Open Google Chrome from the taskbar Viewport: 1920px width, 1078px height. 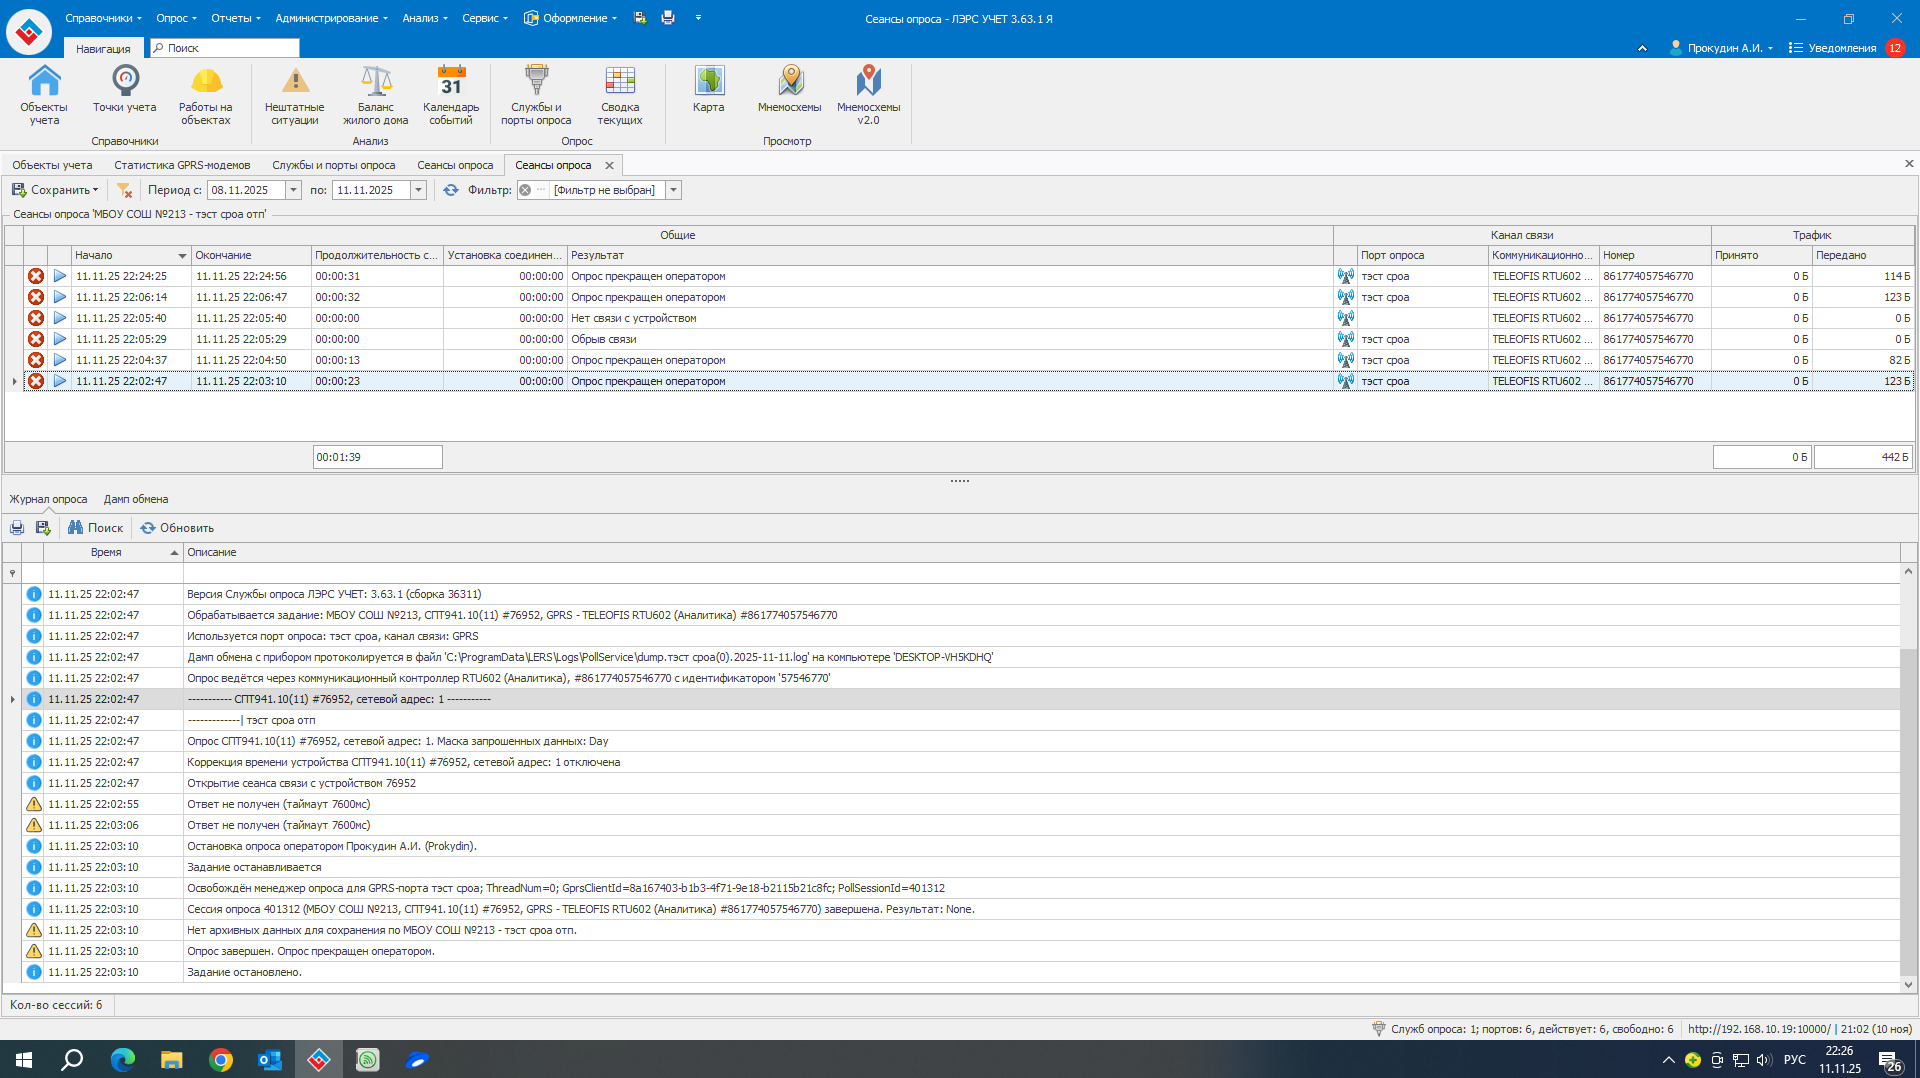tap(220, 1060)
